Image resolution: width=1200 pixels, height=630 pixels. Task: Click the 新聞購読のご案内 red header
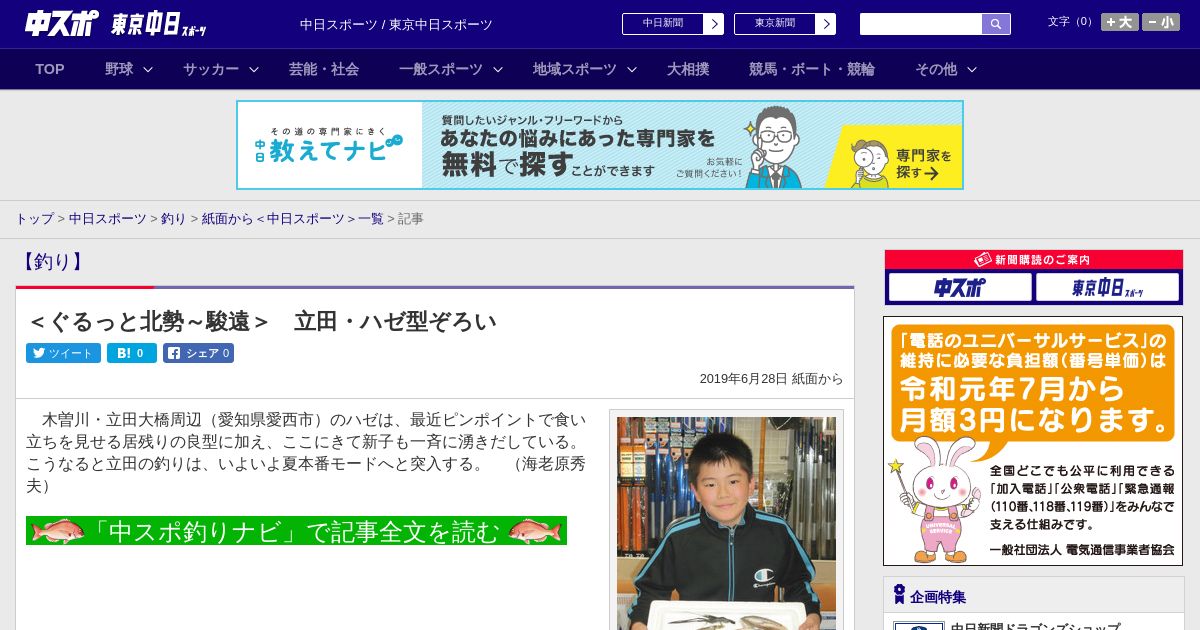point(1034,259)
